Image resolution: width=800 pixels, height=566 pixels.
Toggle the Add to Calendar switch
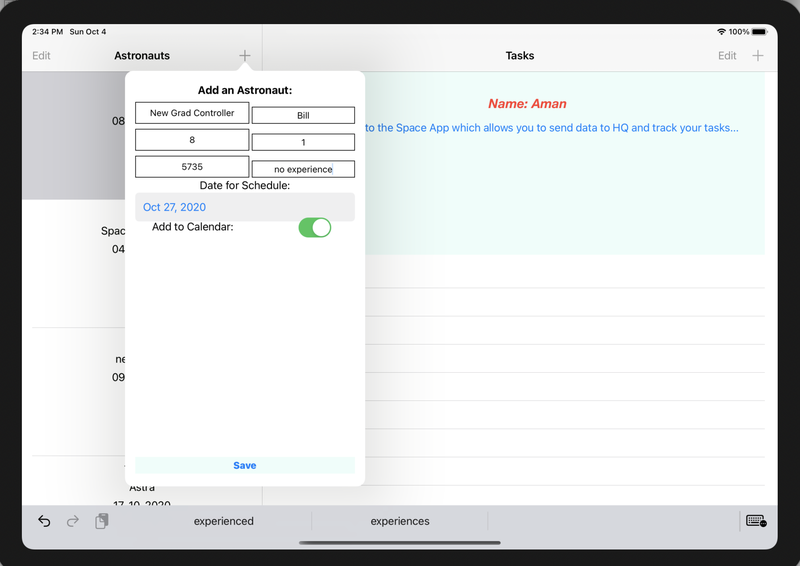315,228
